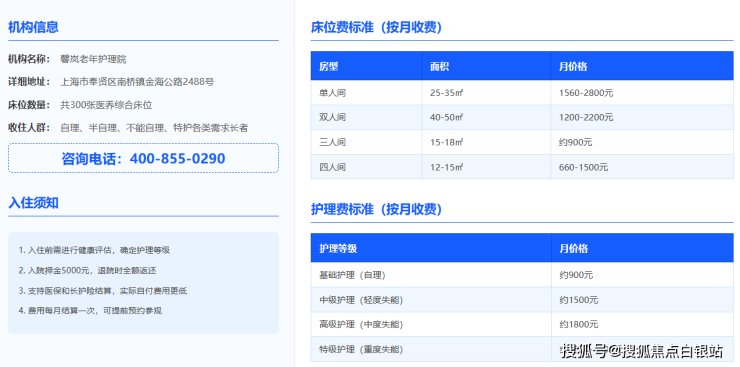
Task: Select the 四人间 row cell
Action: 366,167
